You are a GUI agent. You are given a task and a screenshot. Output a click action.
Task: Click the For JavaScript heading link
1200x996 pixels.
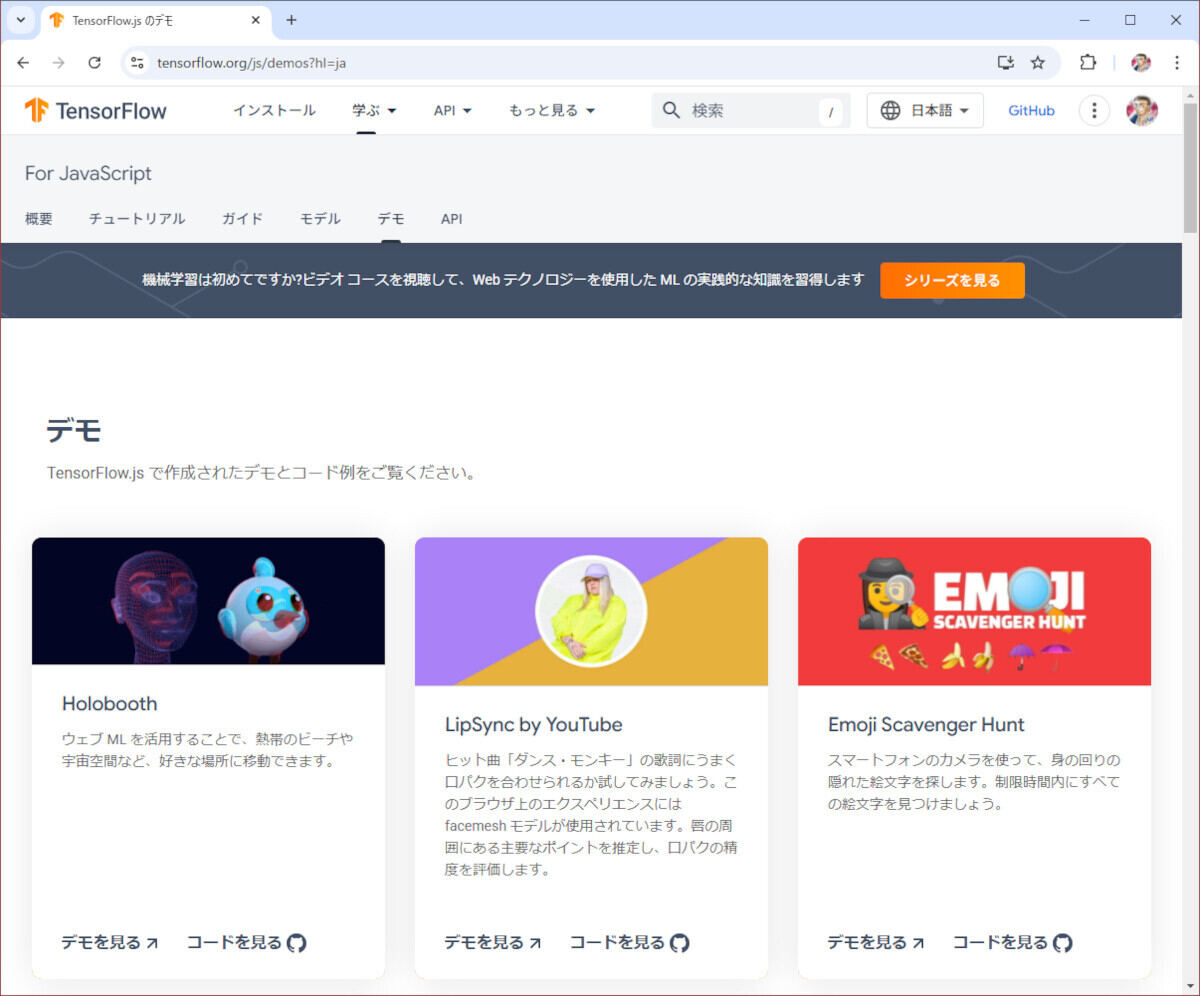click(88, 173)
